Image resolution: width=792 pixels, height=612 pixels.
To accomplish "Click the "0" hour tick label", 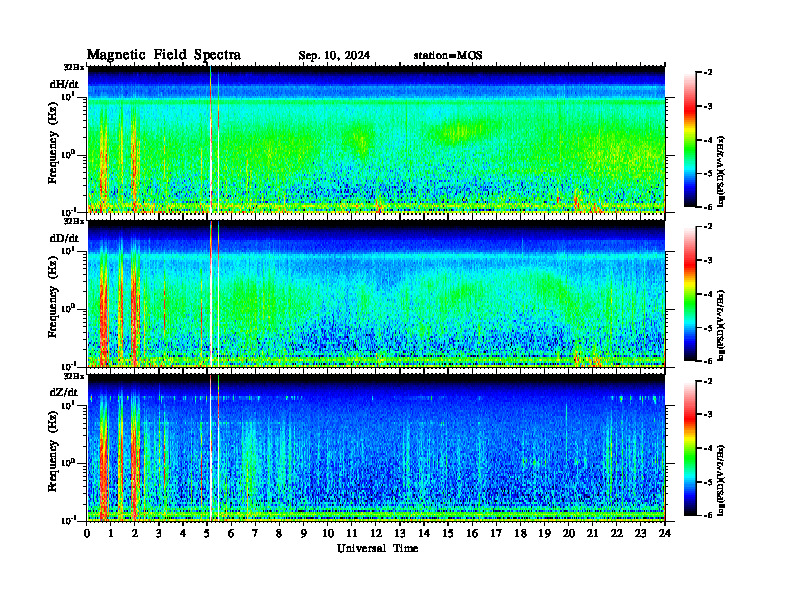I will tap(87, 533).
